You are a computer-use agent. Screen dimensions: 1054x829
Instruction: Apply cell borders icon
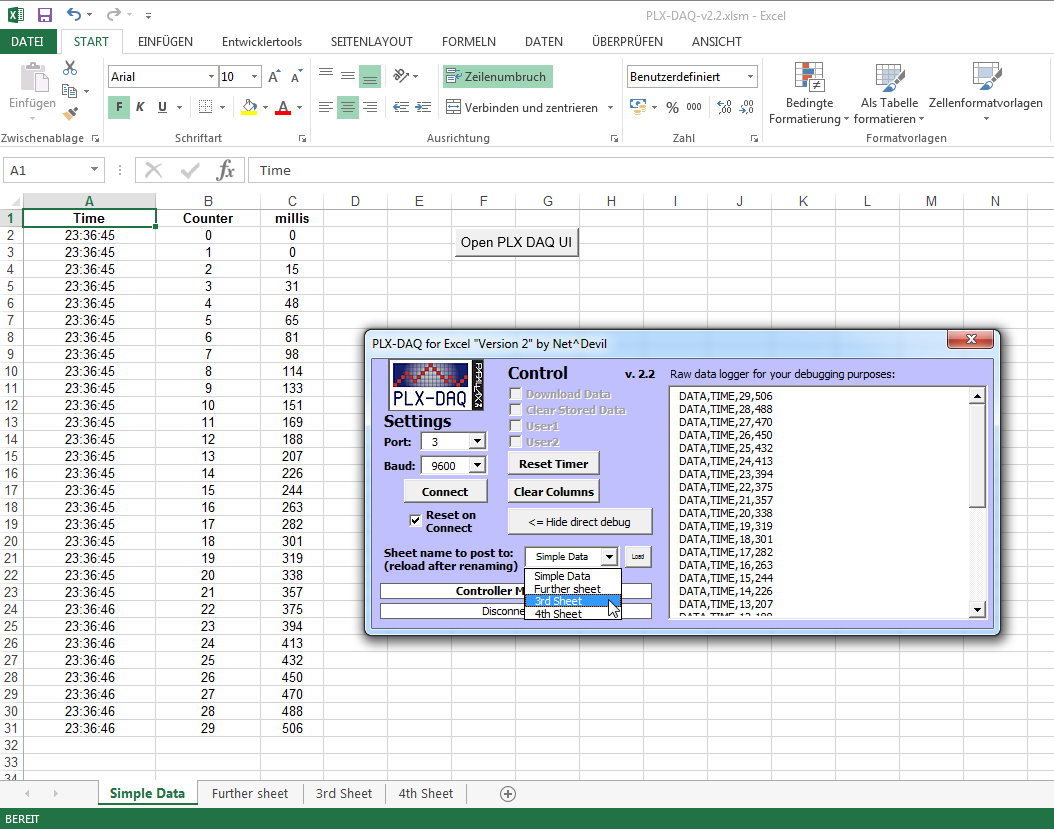(x=206, y=107)
